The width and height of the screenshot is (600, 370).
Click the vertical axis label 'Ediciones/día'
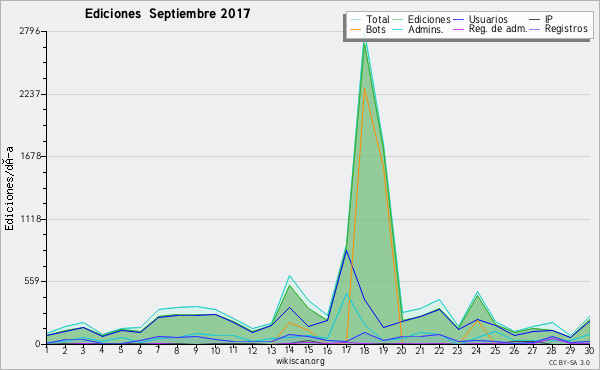click(9, 188)
